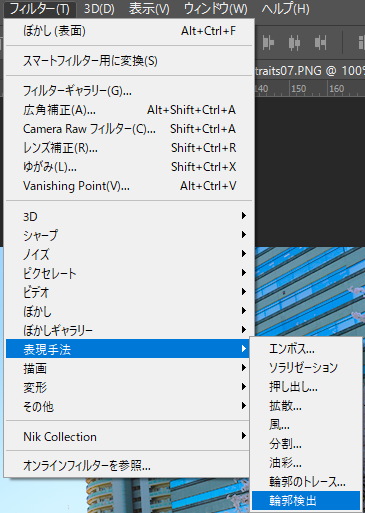Open the ウィンドウ(W) menu
Screen dimensions: 365x513
tap(216, 9)
